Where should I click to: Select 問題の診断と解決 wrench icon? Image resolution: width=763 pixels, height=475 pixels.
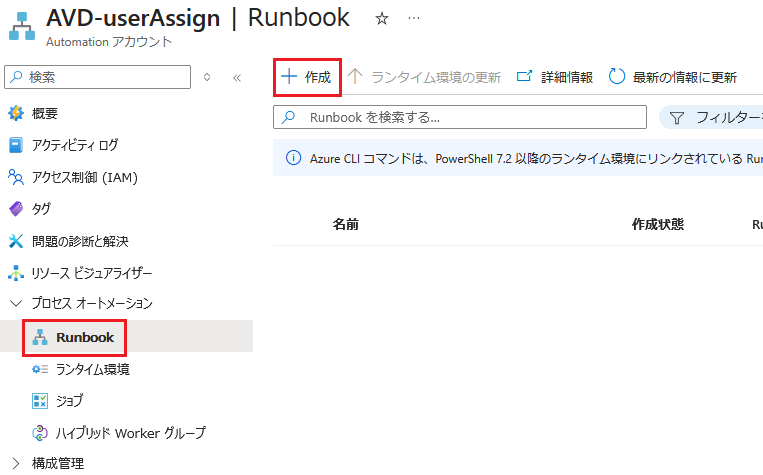(15, 241)
